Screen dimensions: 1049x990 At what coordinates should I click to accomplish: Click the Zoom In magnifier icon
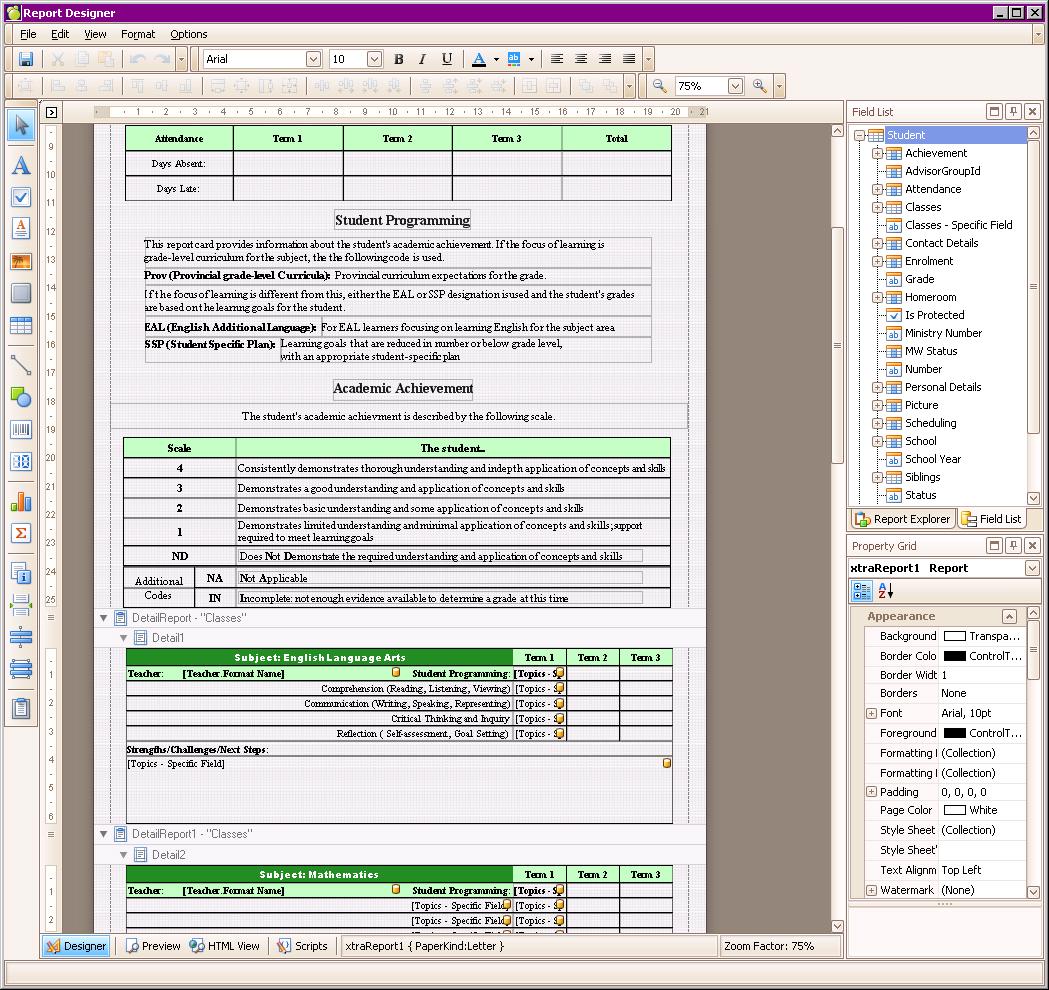pos(760,86)
